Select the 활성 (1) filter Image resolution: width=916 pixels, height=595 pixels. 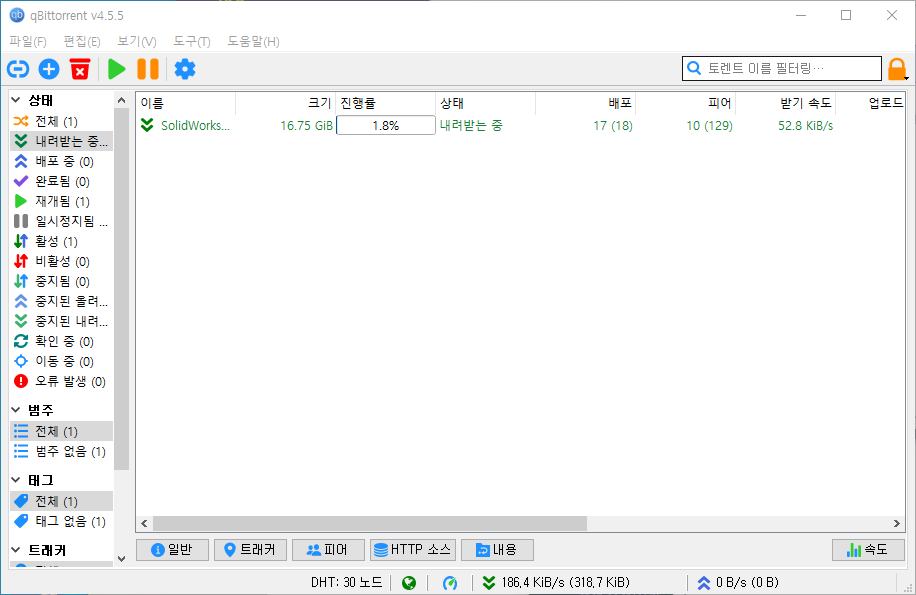click(x=61, y=241)
